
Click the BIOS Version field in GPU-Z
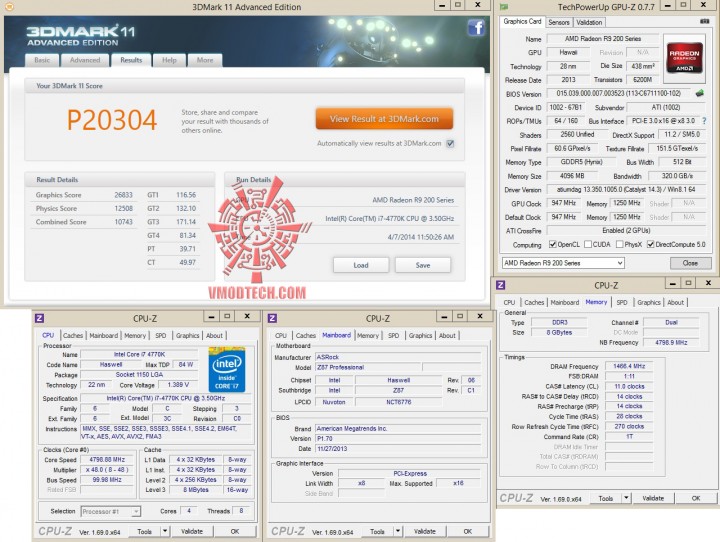pos(619,93)
